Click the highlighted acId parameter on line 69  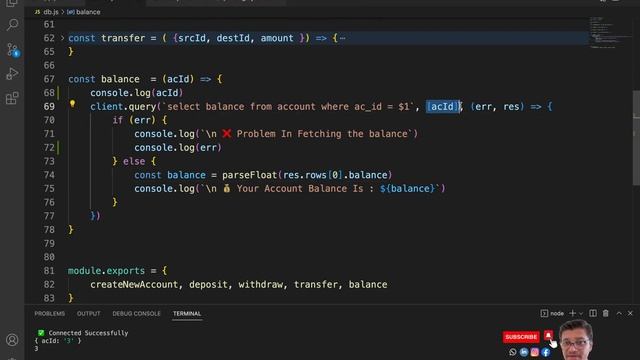coord(442,107)
